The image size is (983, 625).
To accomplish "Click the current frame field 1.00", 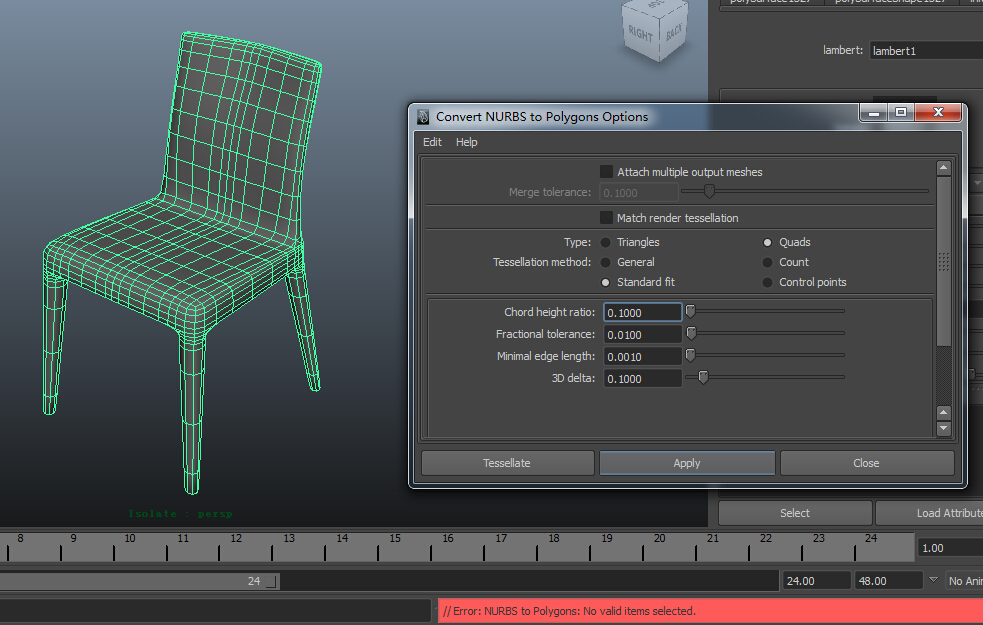I will click(950, 548).
